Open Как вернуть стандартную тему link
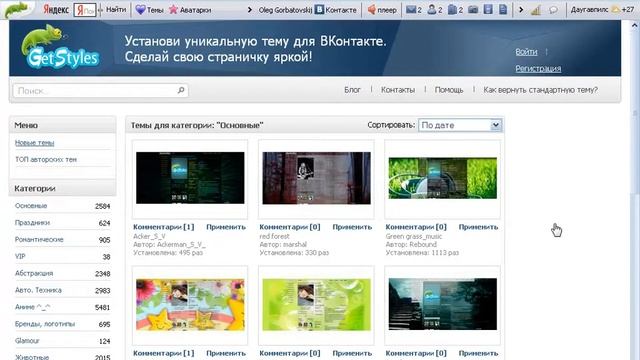Viewport: 640px width, 360px height. (x=540, y=90)
